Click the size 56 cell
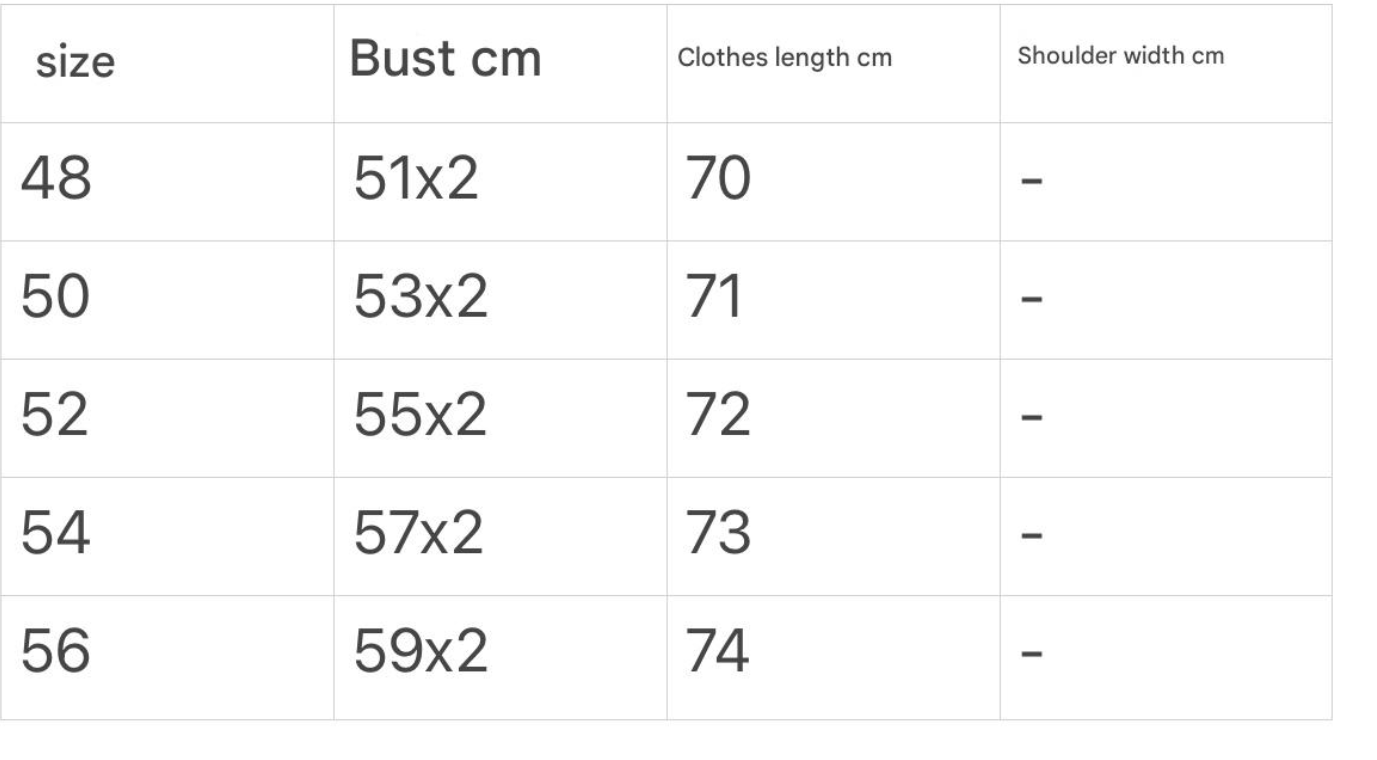The image size is (1377, 760). [x=56, y=653]
